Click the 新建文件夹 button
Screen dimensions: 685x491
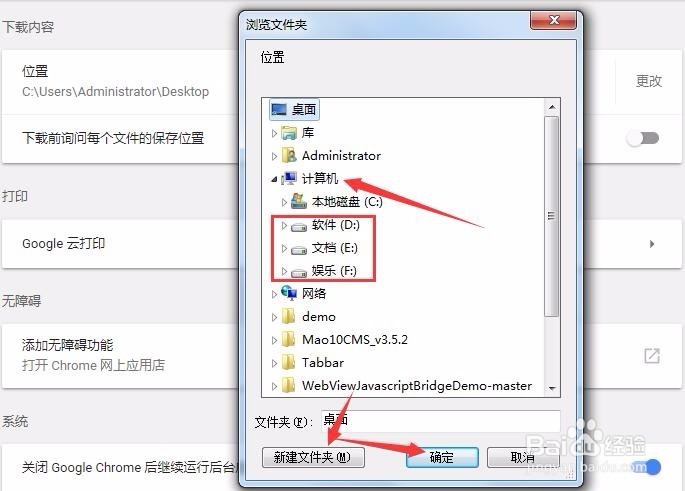pos(313,457)
